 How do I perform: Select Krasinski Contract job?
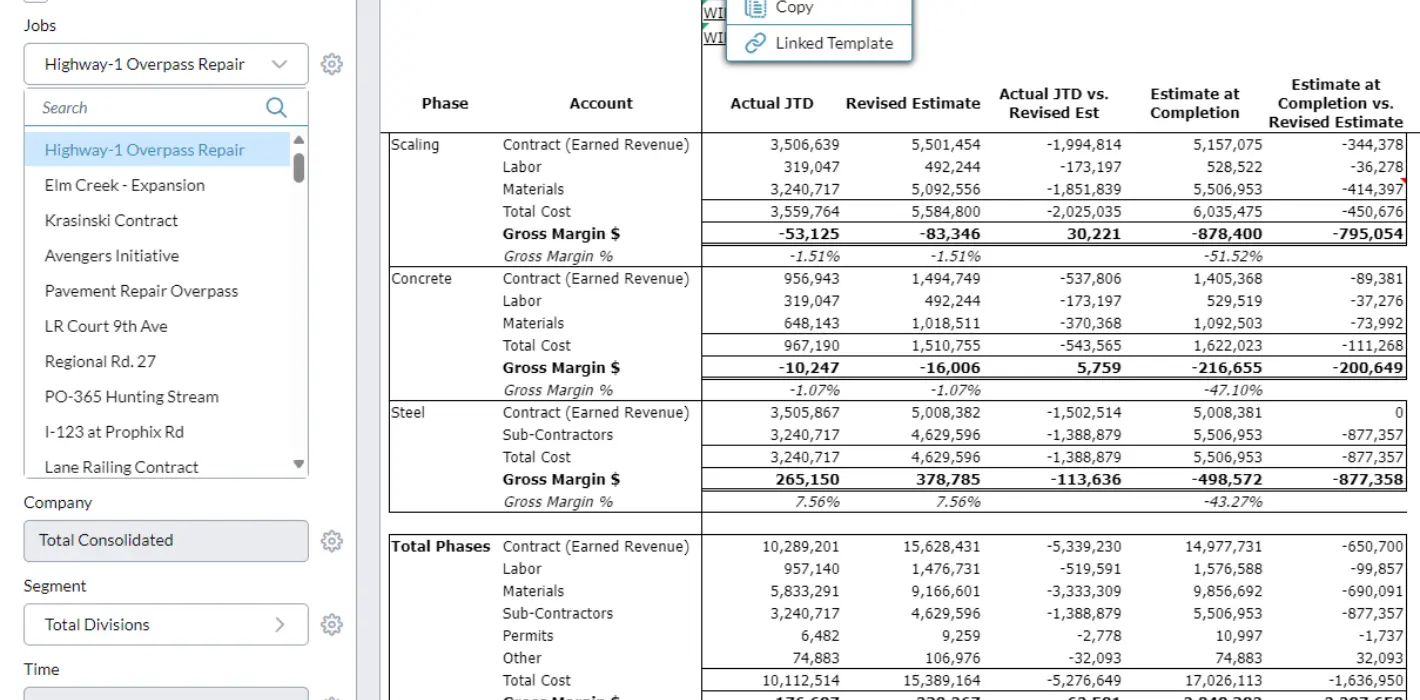[x=158, y=220]
